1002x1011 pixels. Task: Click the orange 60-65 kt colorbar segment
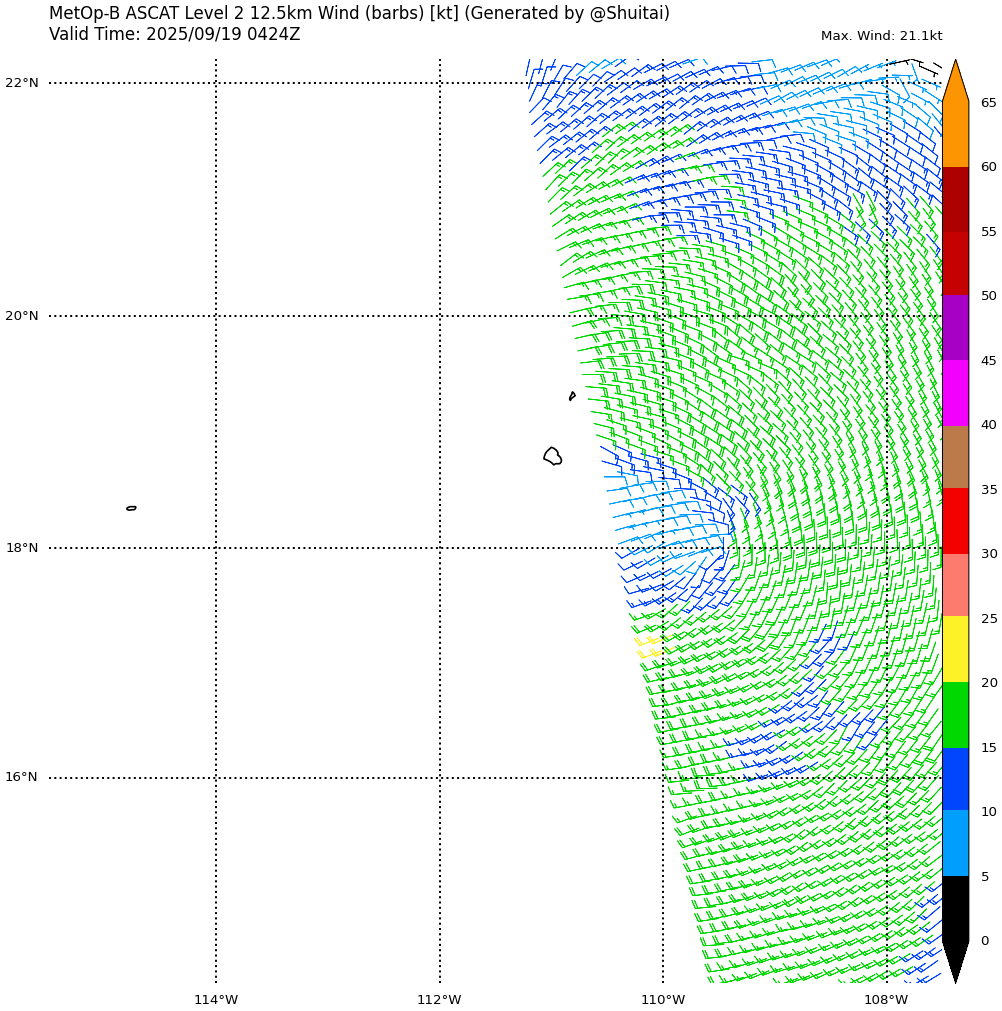(955, 134)
